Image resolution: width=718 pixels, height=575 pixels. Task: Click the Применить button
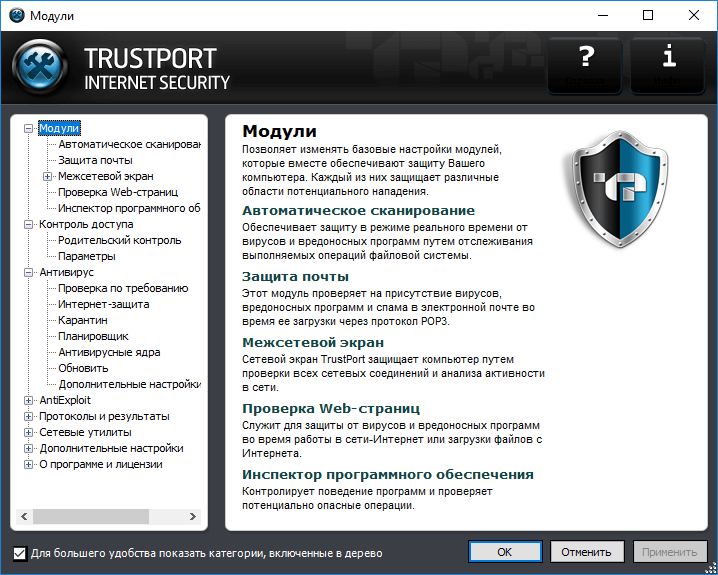(669, 552)
